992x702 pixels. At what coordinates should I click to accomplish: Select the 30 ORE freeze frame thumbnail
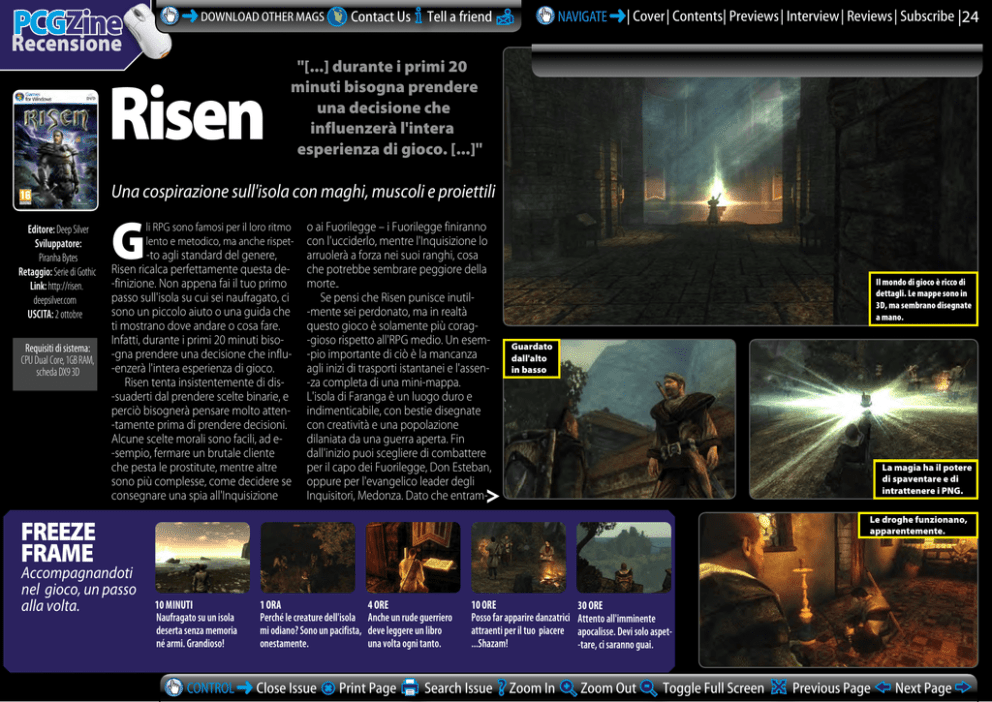pyautogui.click(x=624, y=557)
